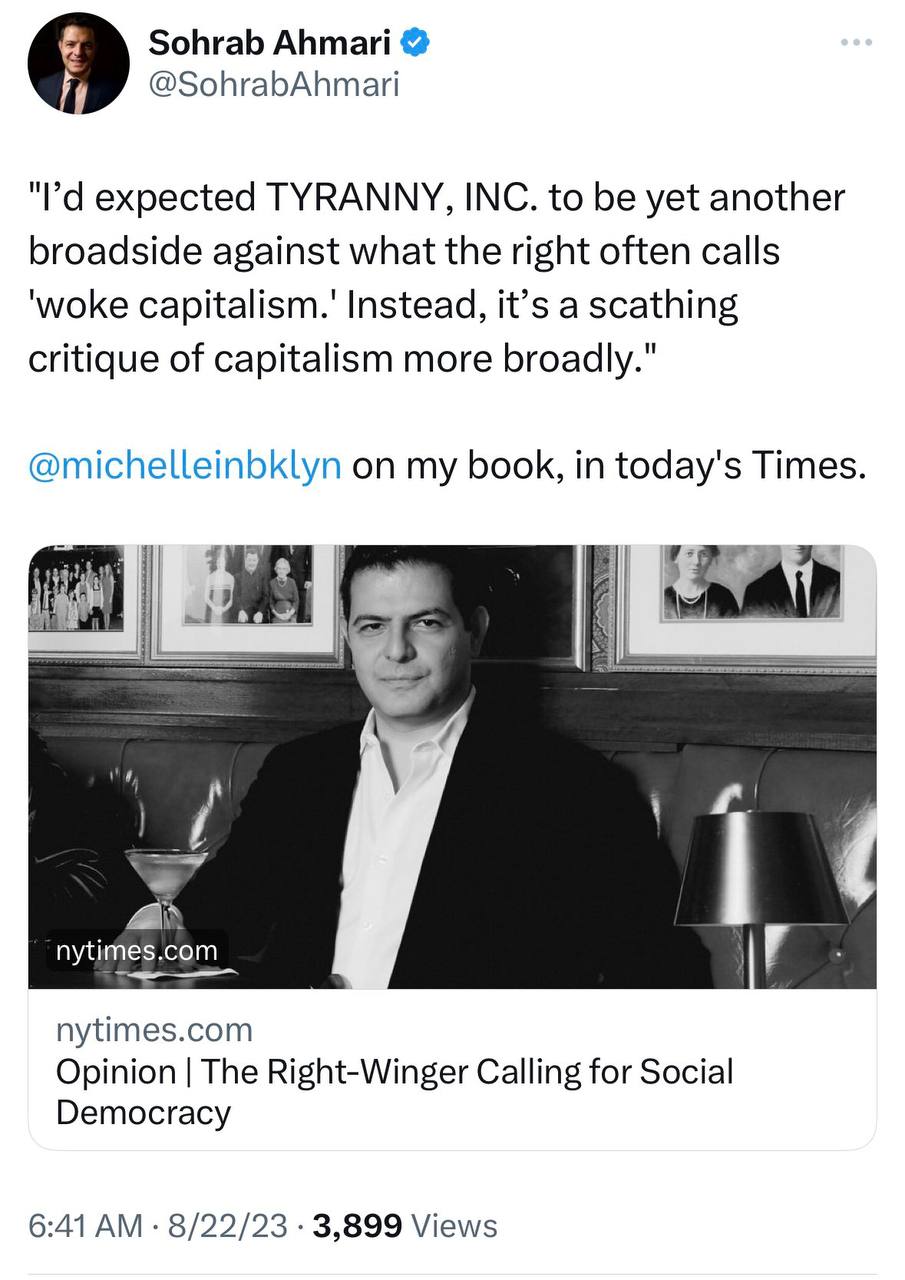Open the @SohrabAhmari handle link
The image size is (905, 1280).
click(x=273, y=85)
